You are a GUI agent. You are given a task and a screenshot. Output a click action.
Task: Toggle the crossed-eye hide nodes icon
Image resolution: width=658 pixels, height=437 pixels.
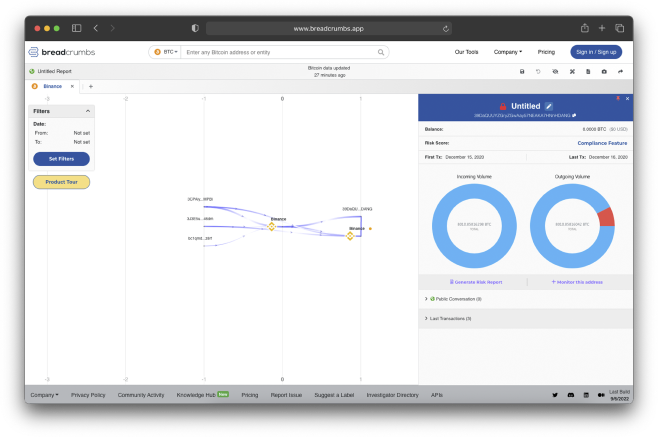click(x=555, y=71)
